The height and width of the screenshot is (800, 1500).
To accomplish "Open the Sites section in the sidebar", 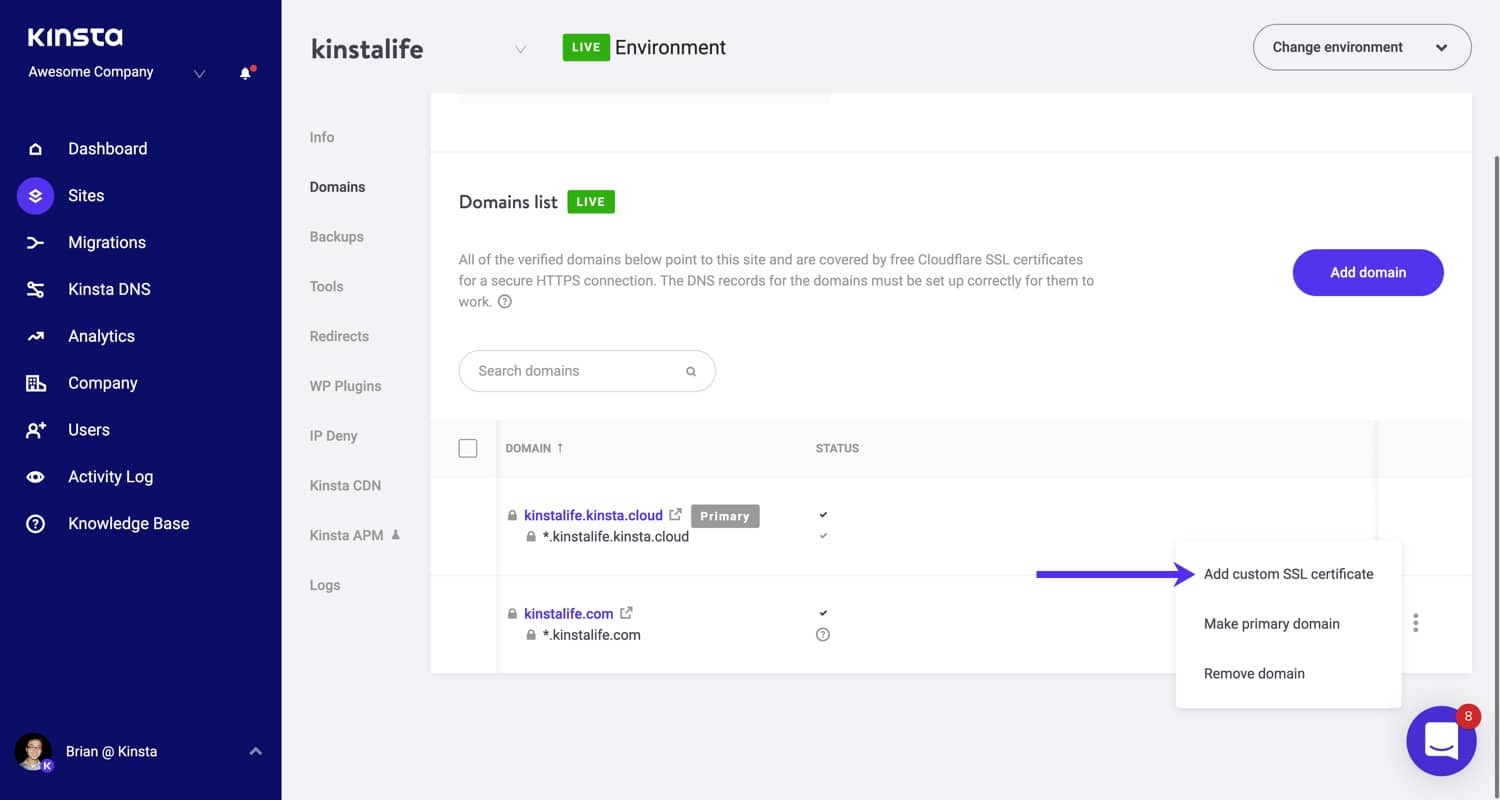I will [85, 195].
